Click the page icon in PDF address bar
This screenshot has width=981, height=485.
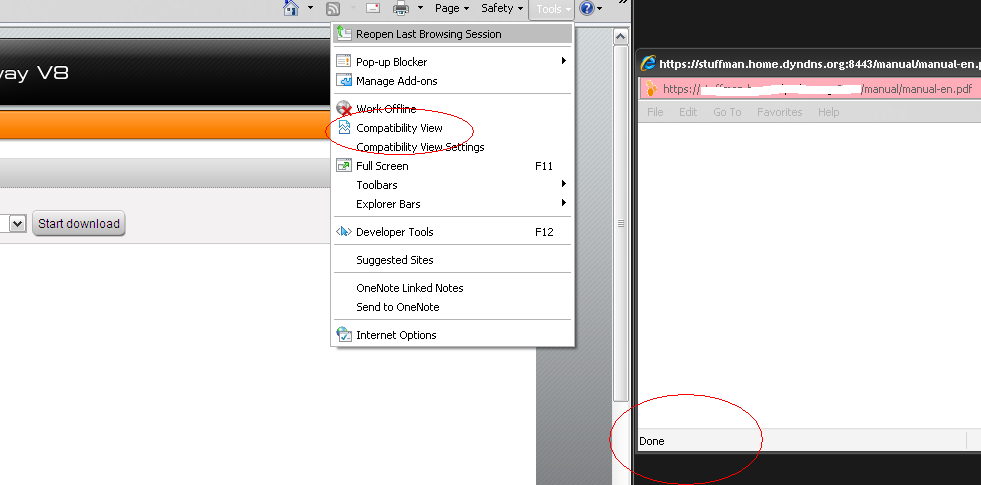point(651,88)
